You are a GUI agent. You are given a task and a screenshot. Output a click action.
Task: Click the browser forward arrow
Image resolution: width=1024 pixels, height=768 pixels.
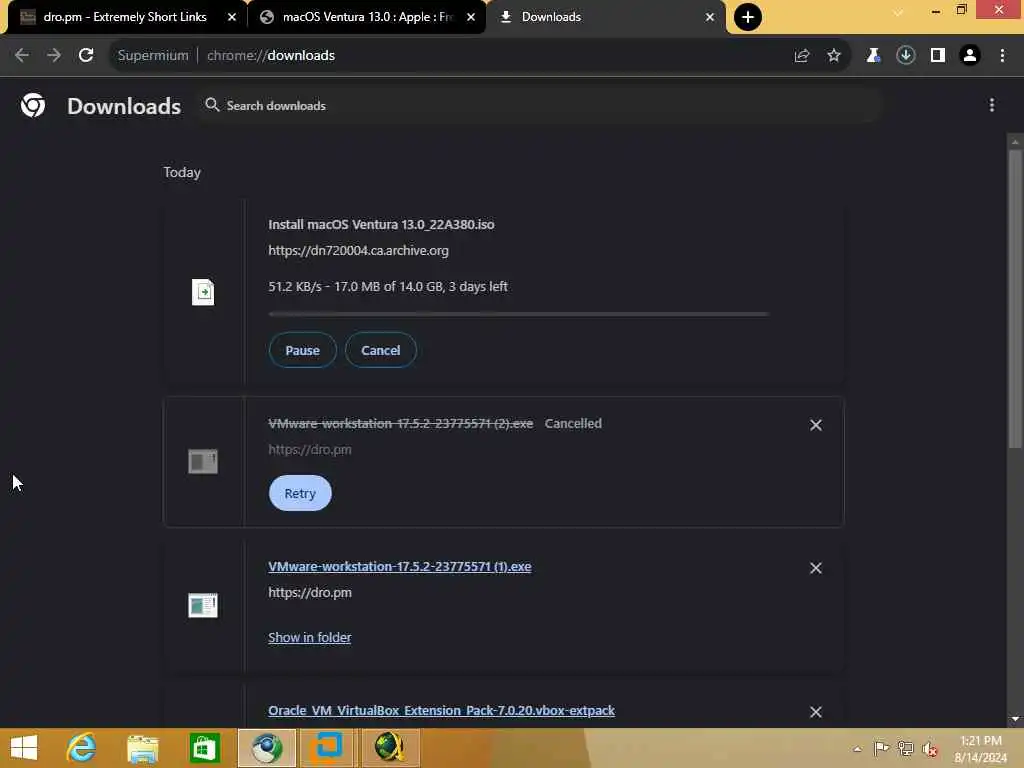pyautogui.click(x=54, y=56)
